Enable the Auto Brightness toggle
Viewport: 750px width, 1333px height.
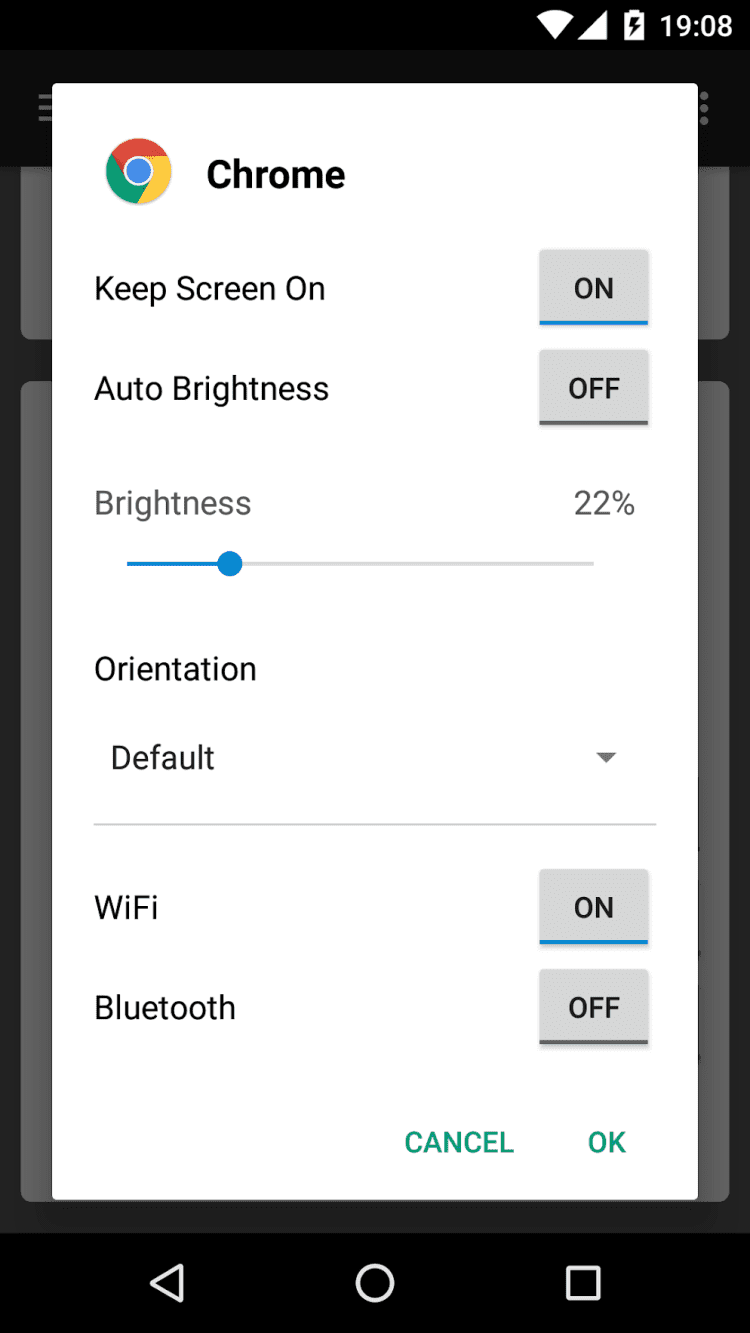click(593, 388)
